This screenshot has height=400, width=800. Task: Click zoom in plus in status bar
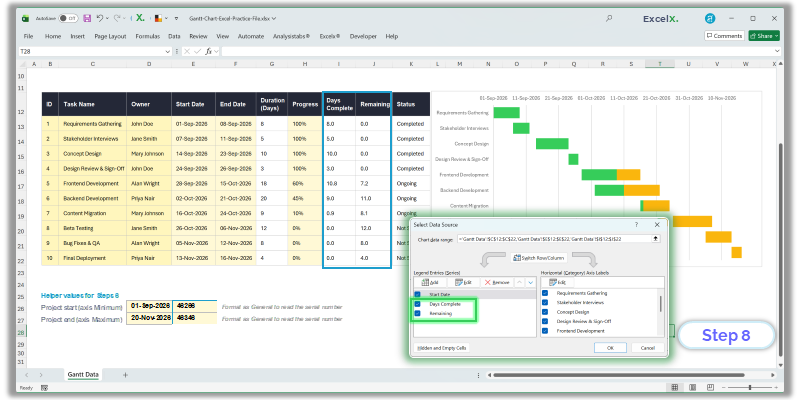[x=776, y=388]
